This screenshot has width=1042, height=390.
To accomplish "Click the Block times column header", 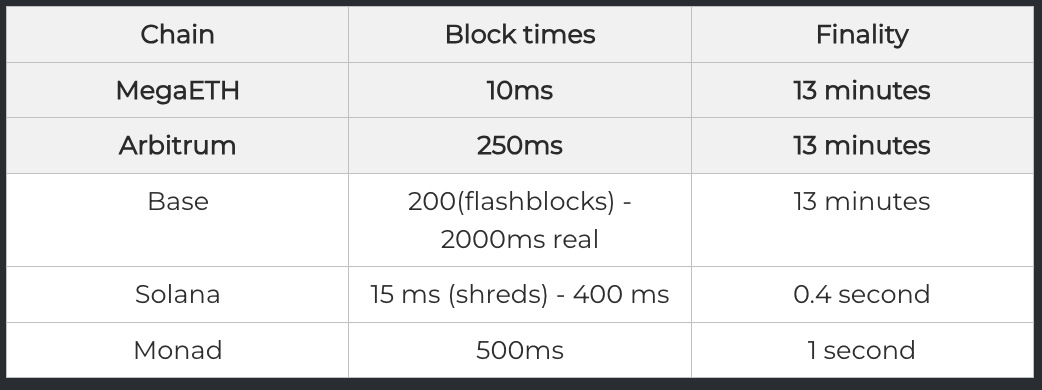I will (520, 35).
